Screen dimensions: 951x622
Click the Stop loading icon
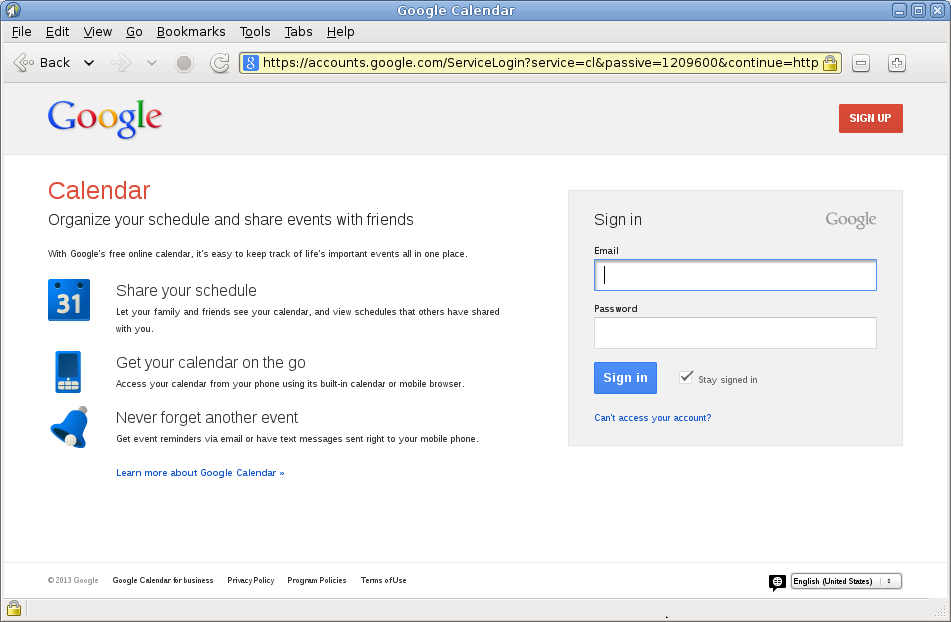184,63
